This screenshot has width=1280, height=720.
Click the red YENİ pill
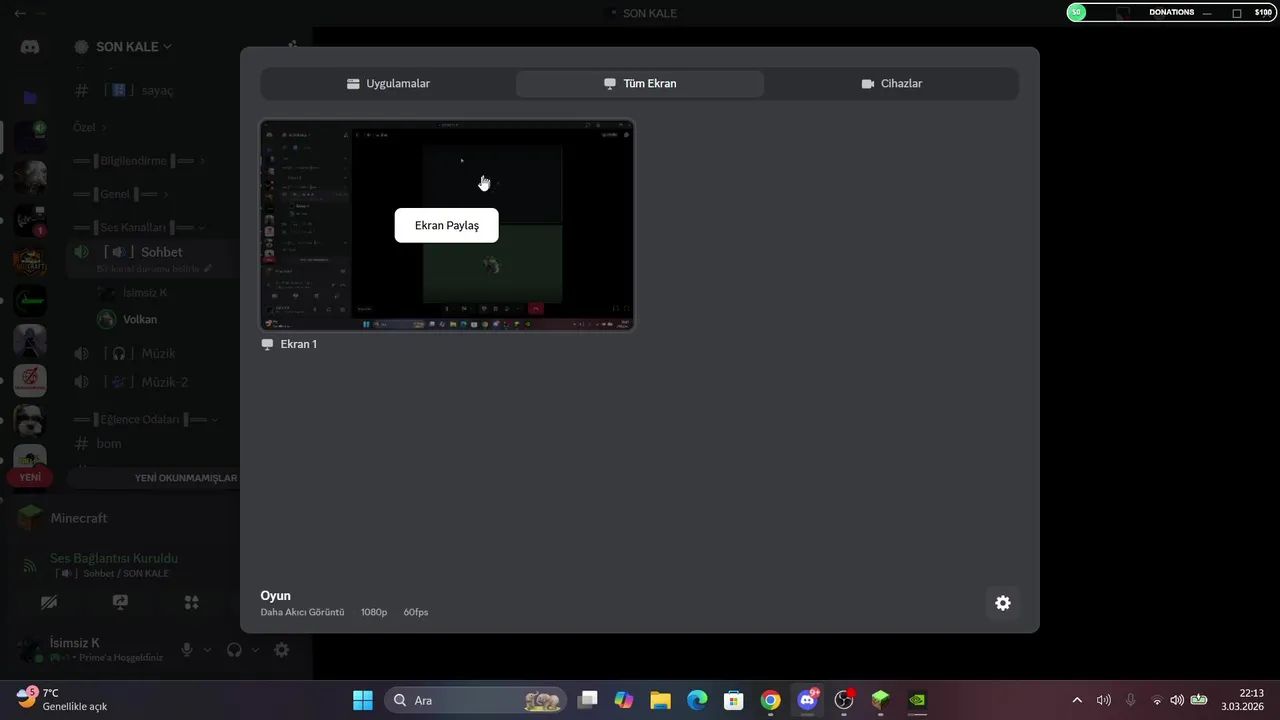tap(30, 478)
